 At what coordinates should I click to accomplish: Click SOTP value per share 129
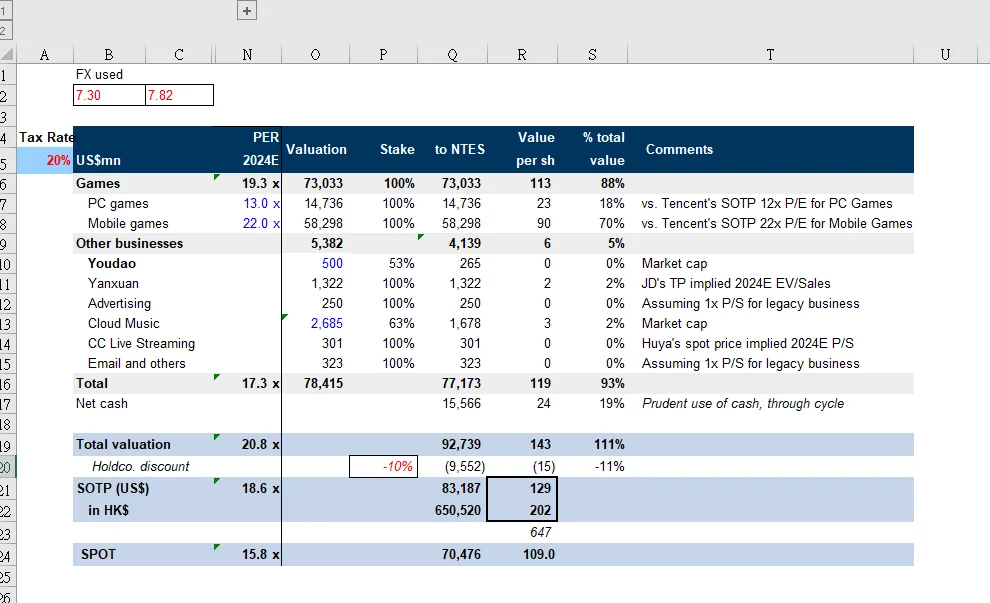pyautogui.click(x=522, y=488)
